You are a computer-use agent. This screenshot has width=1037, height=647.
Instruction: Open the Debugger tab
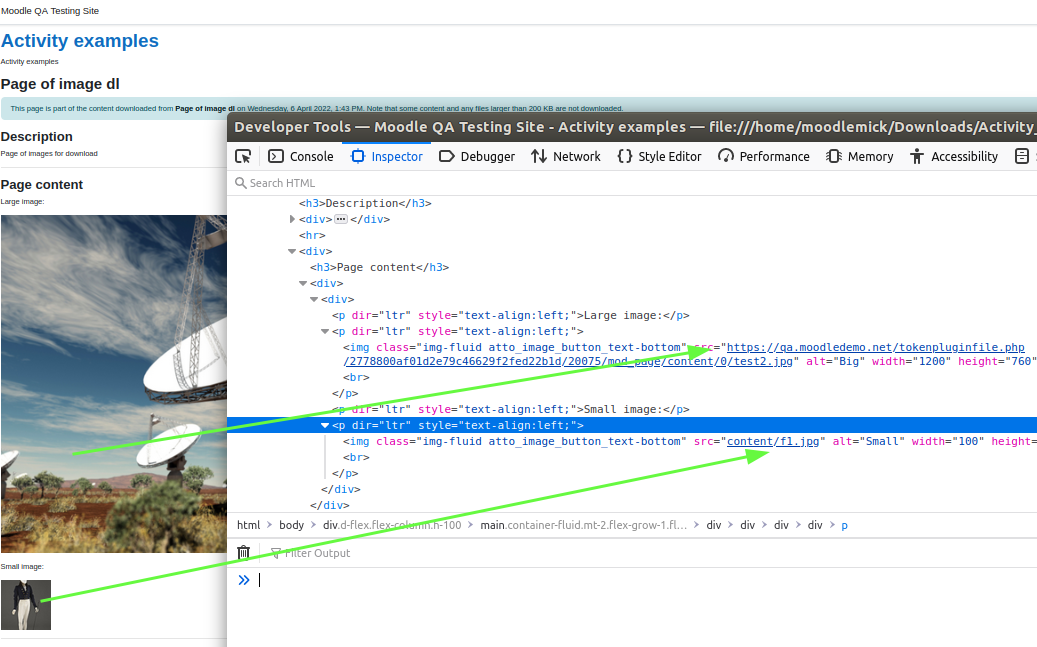477,157
